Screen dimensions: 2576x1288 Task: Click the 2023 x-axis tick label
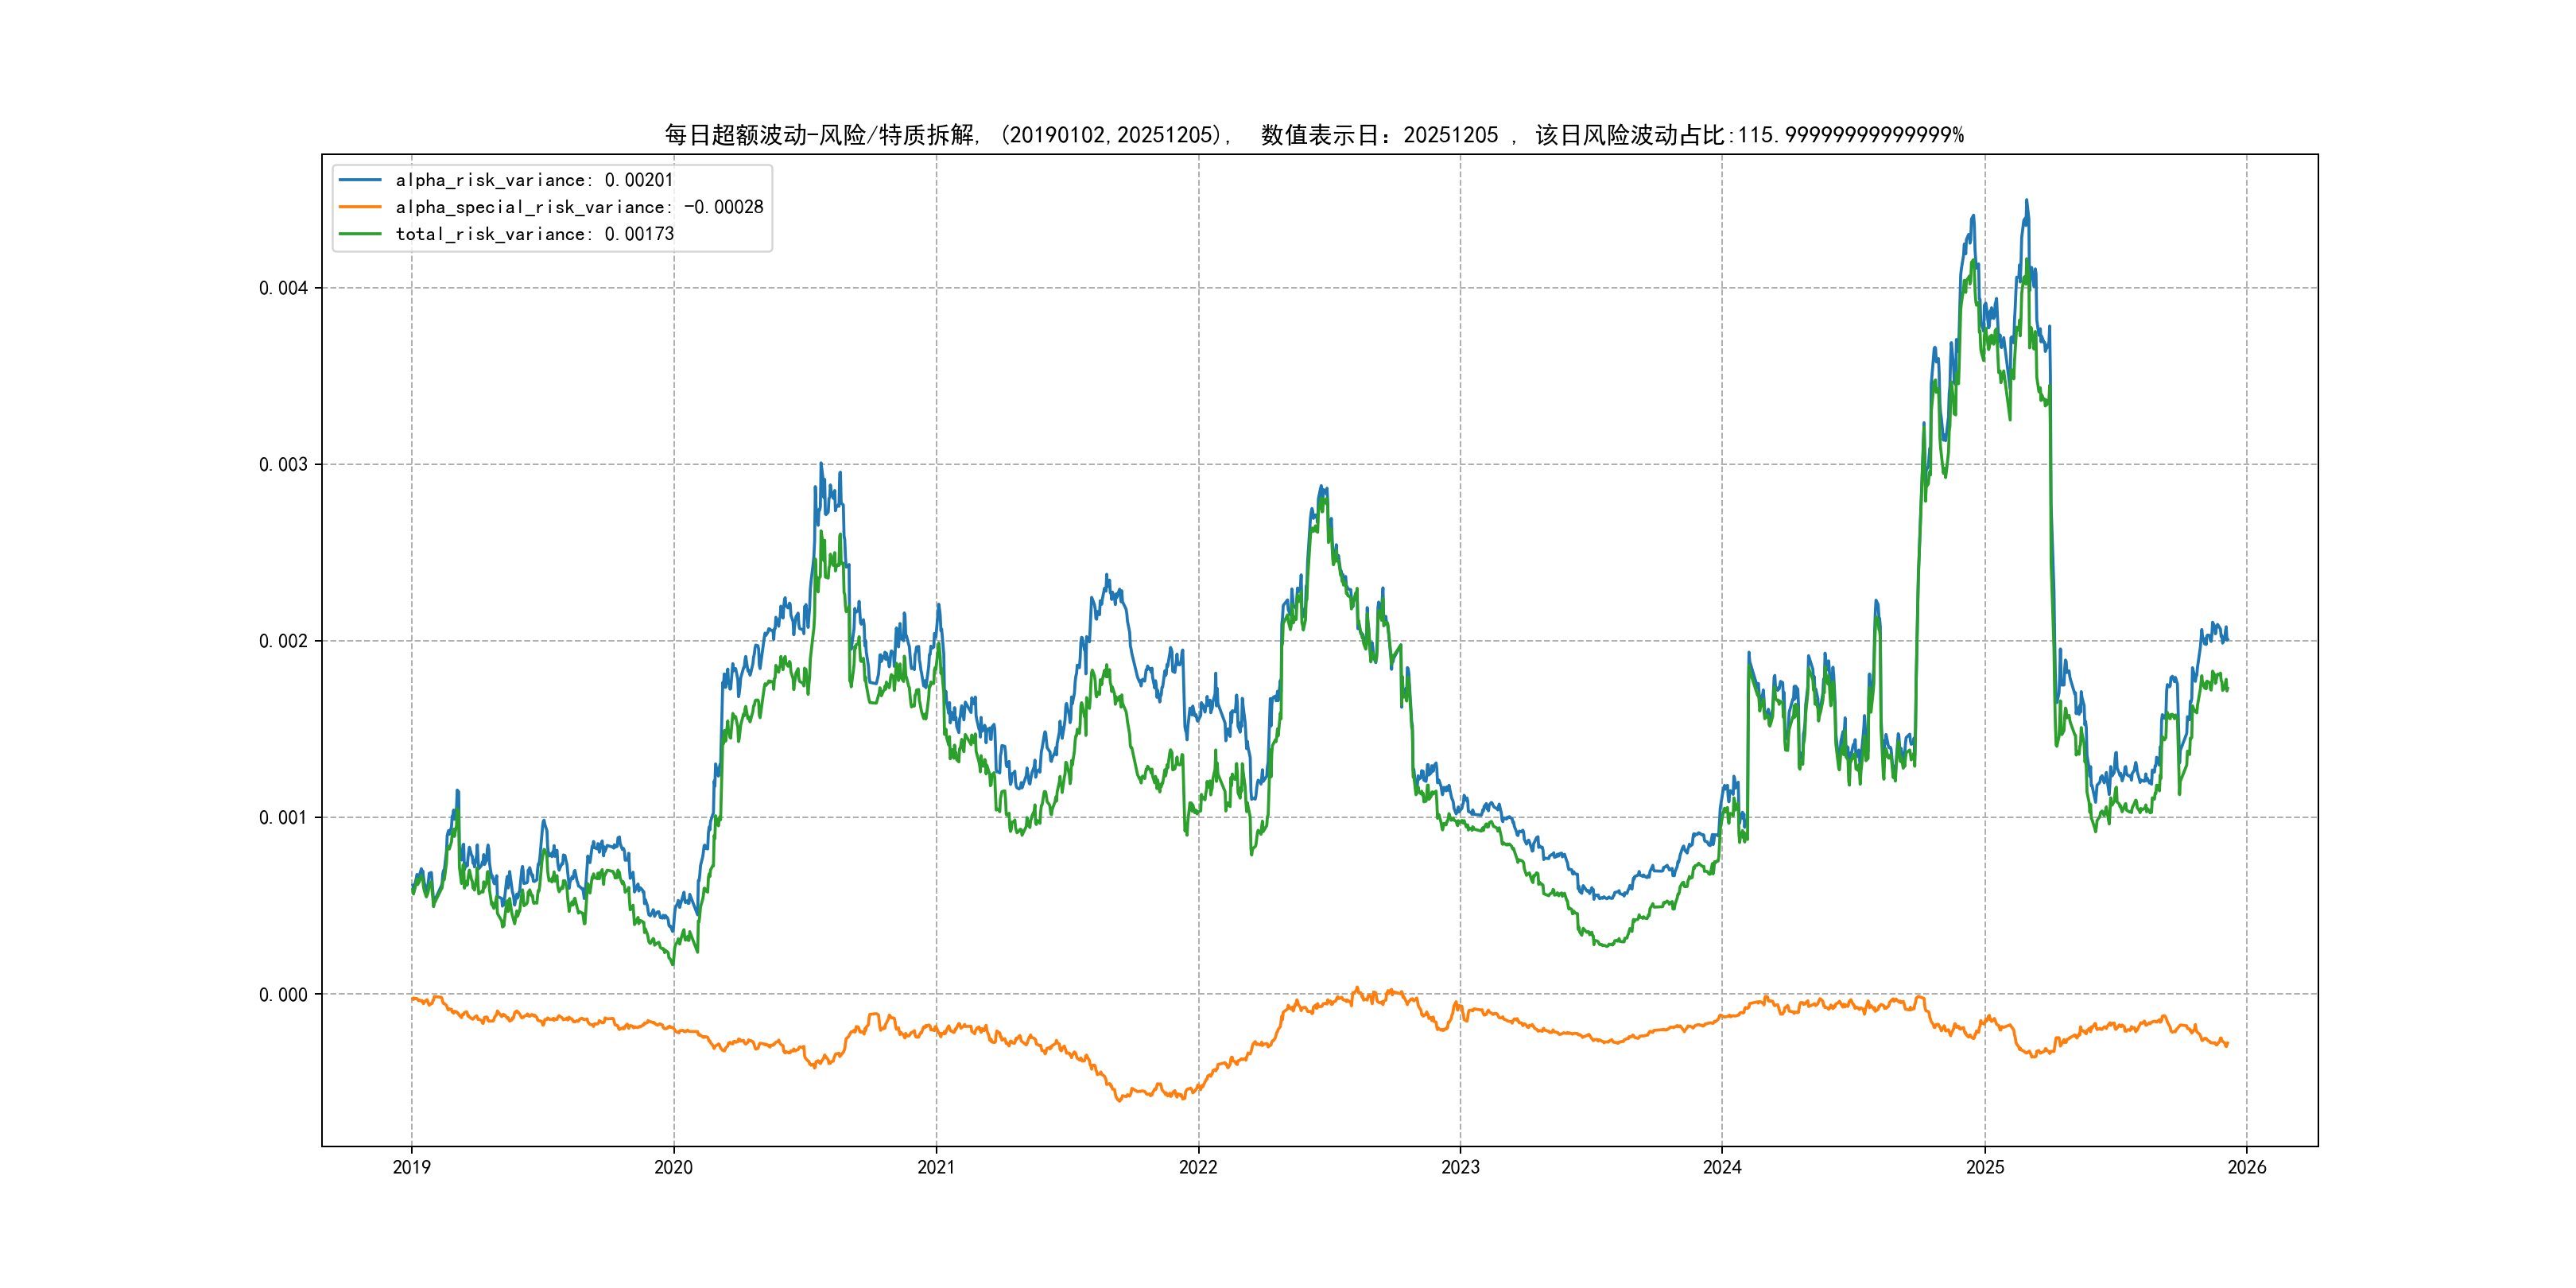[x=1460, y=1167]
